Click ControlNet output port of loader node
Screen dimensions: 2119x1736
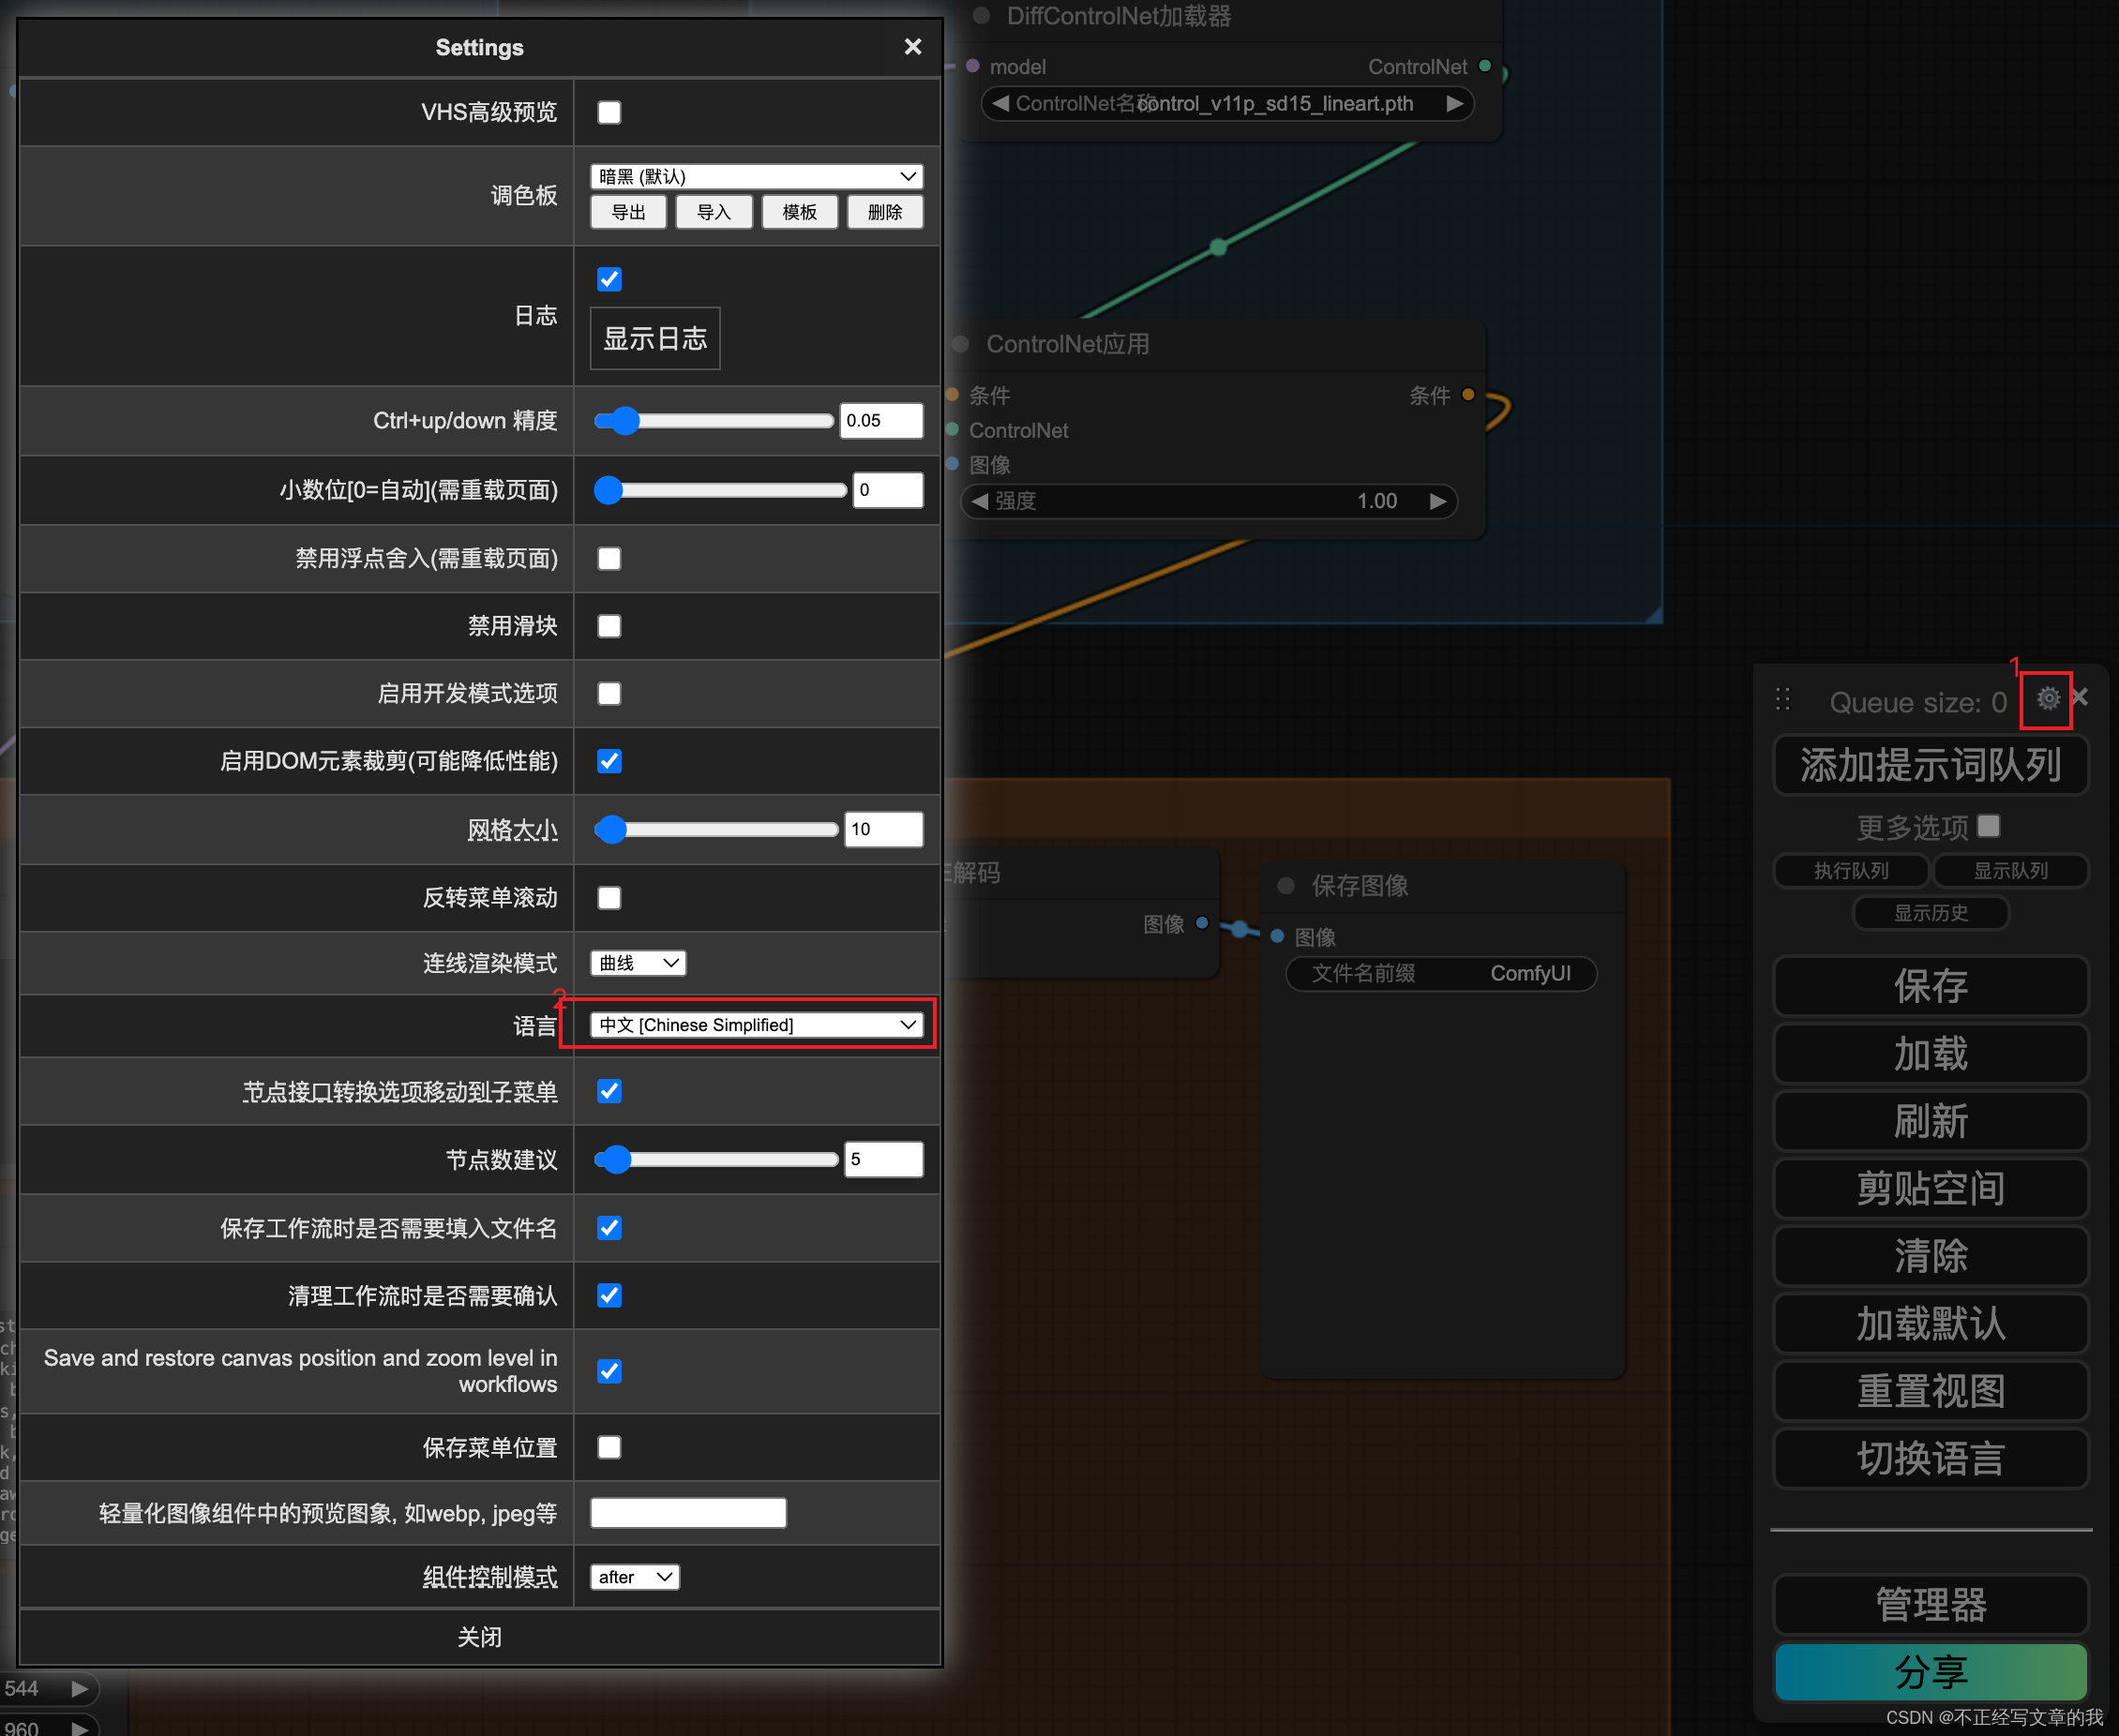[1485, 66]
